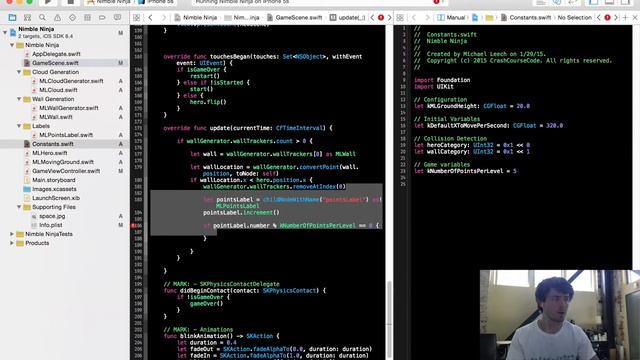The image size is (640, 360).
Task: Show the Debug navigator
Action: pos(87,18)
